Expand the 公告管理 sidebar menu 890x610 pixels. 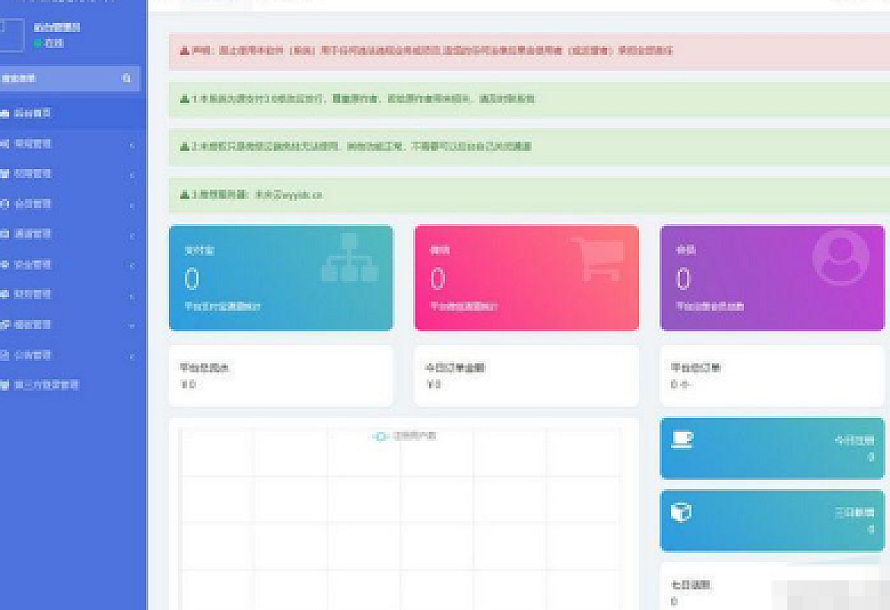coord(70,355)
